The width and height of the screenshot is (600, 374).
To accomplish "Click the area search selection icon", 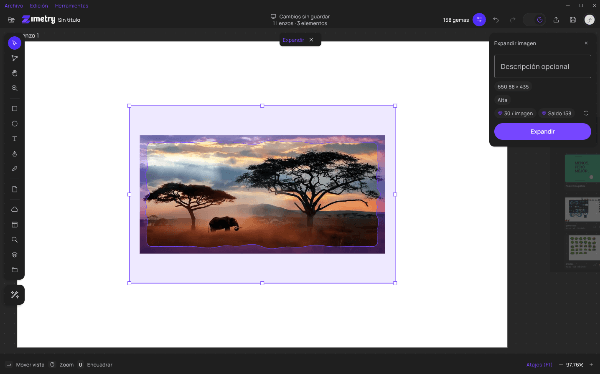I will point(15,240).
